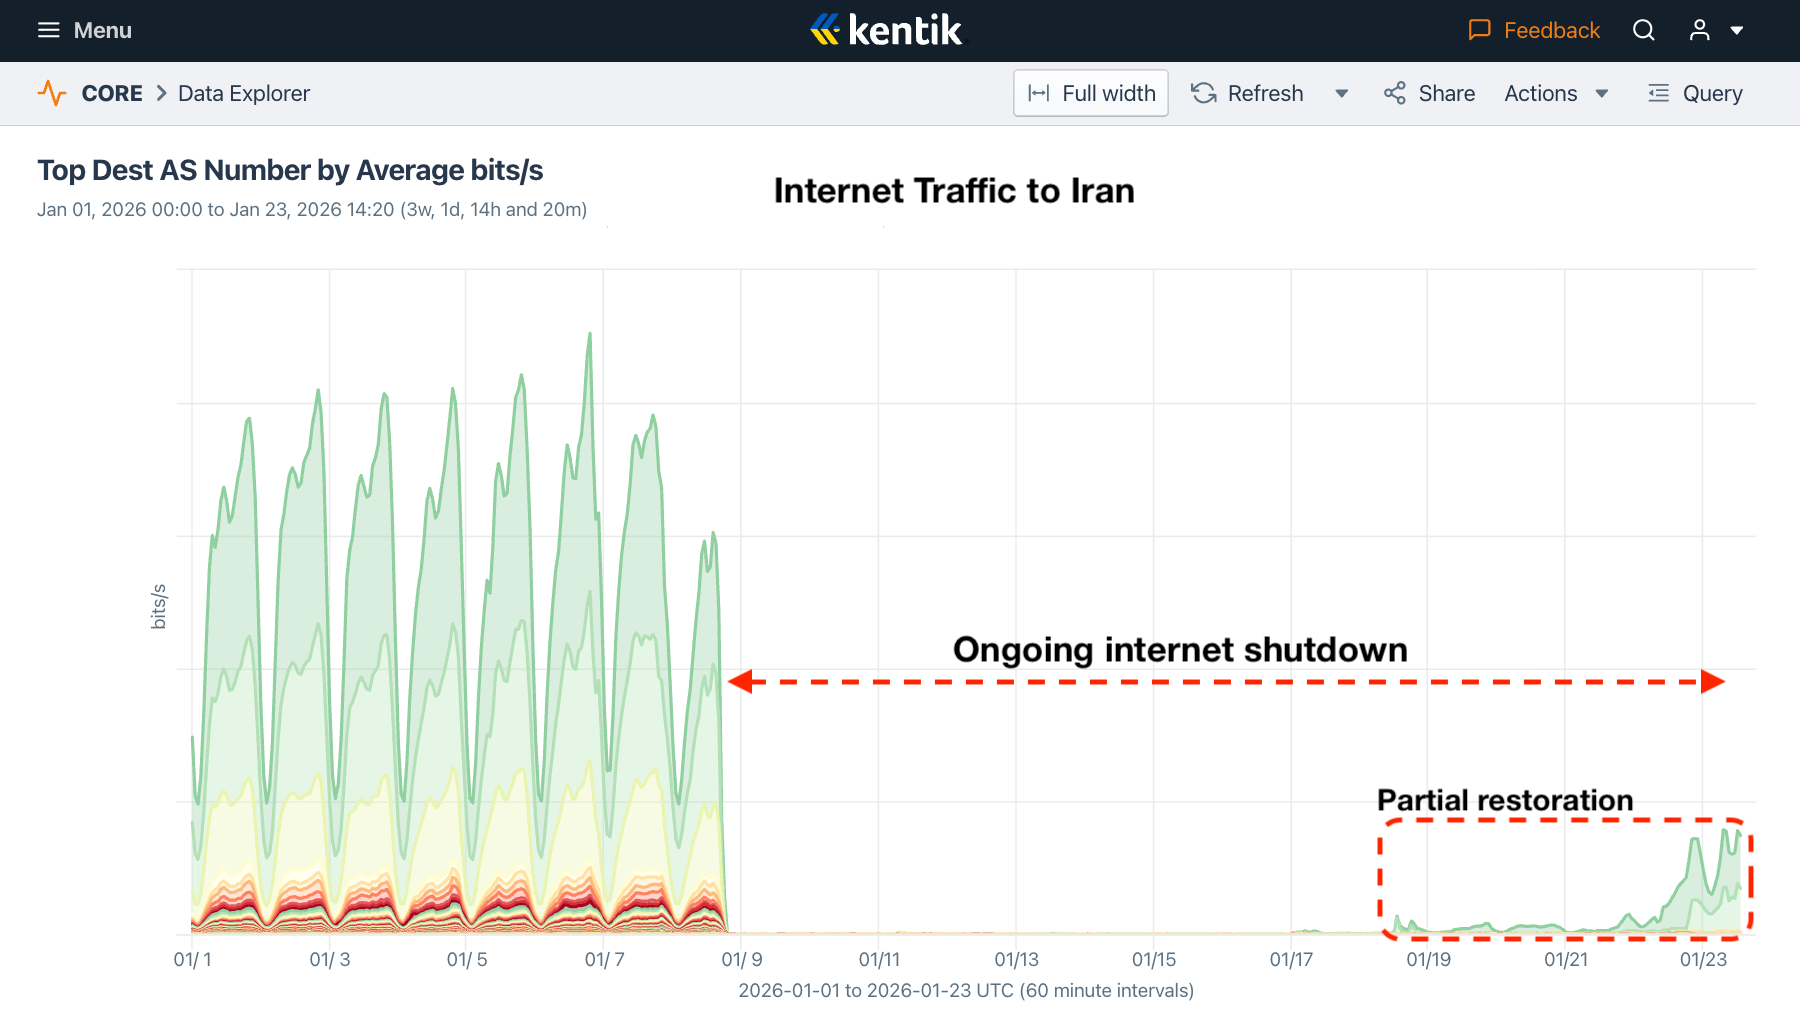Image resolution: width=1800 pixels, height=1030 pixels.
Task: Expand the Refresh options dropdown arrow
Action: [x=1342, y=93]
